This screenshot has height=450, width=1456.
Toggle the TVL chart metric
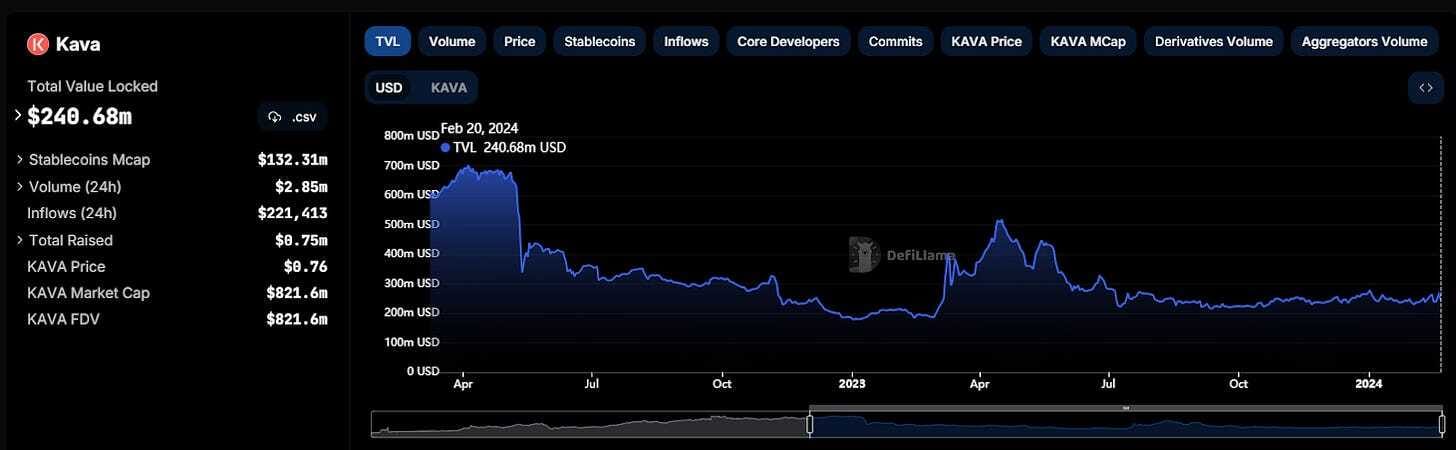pyautogui.click(x=386, y=42)
